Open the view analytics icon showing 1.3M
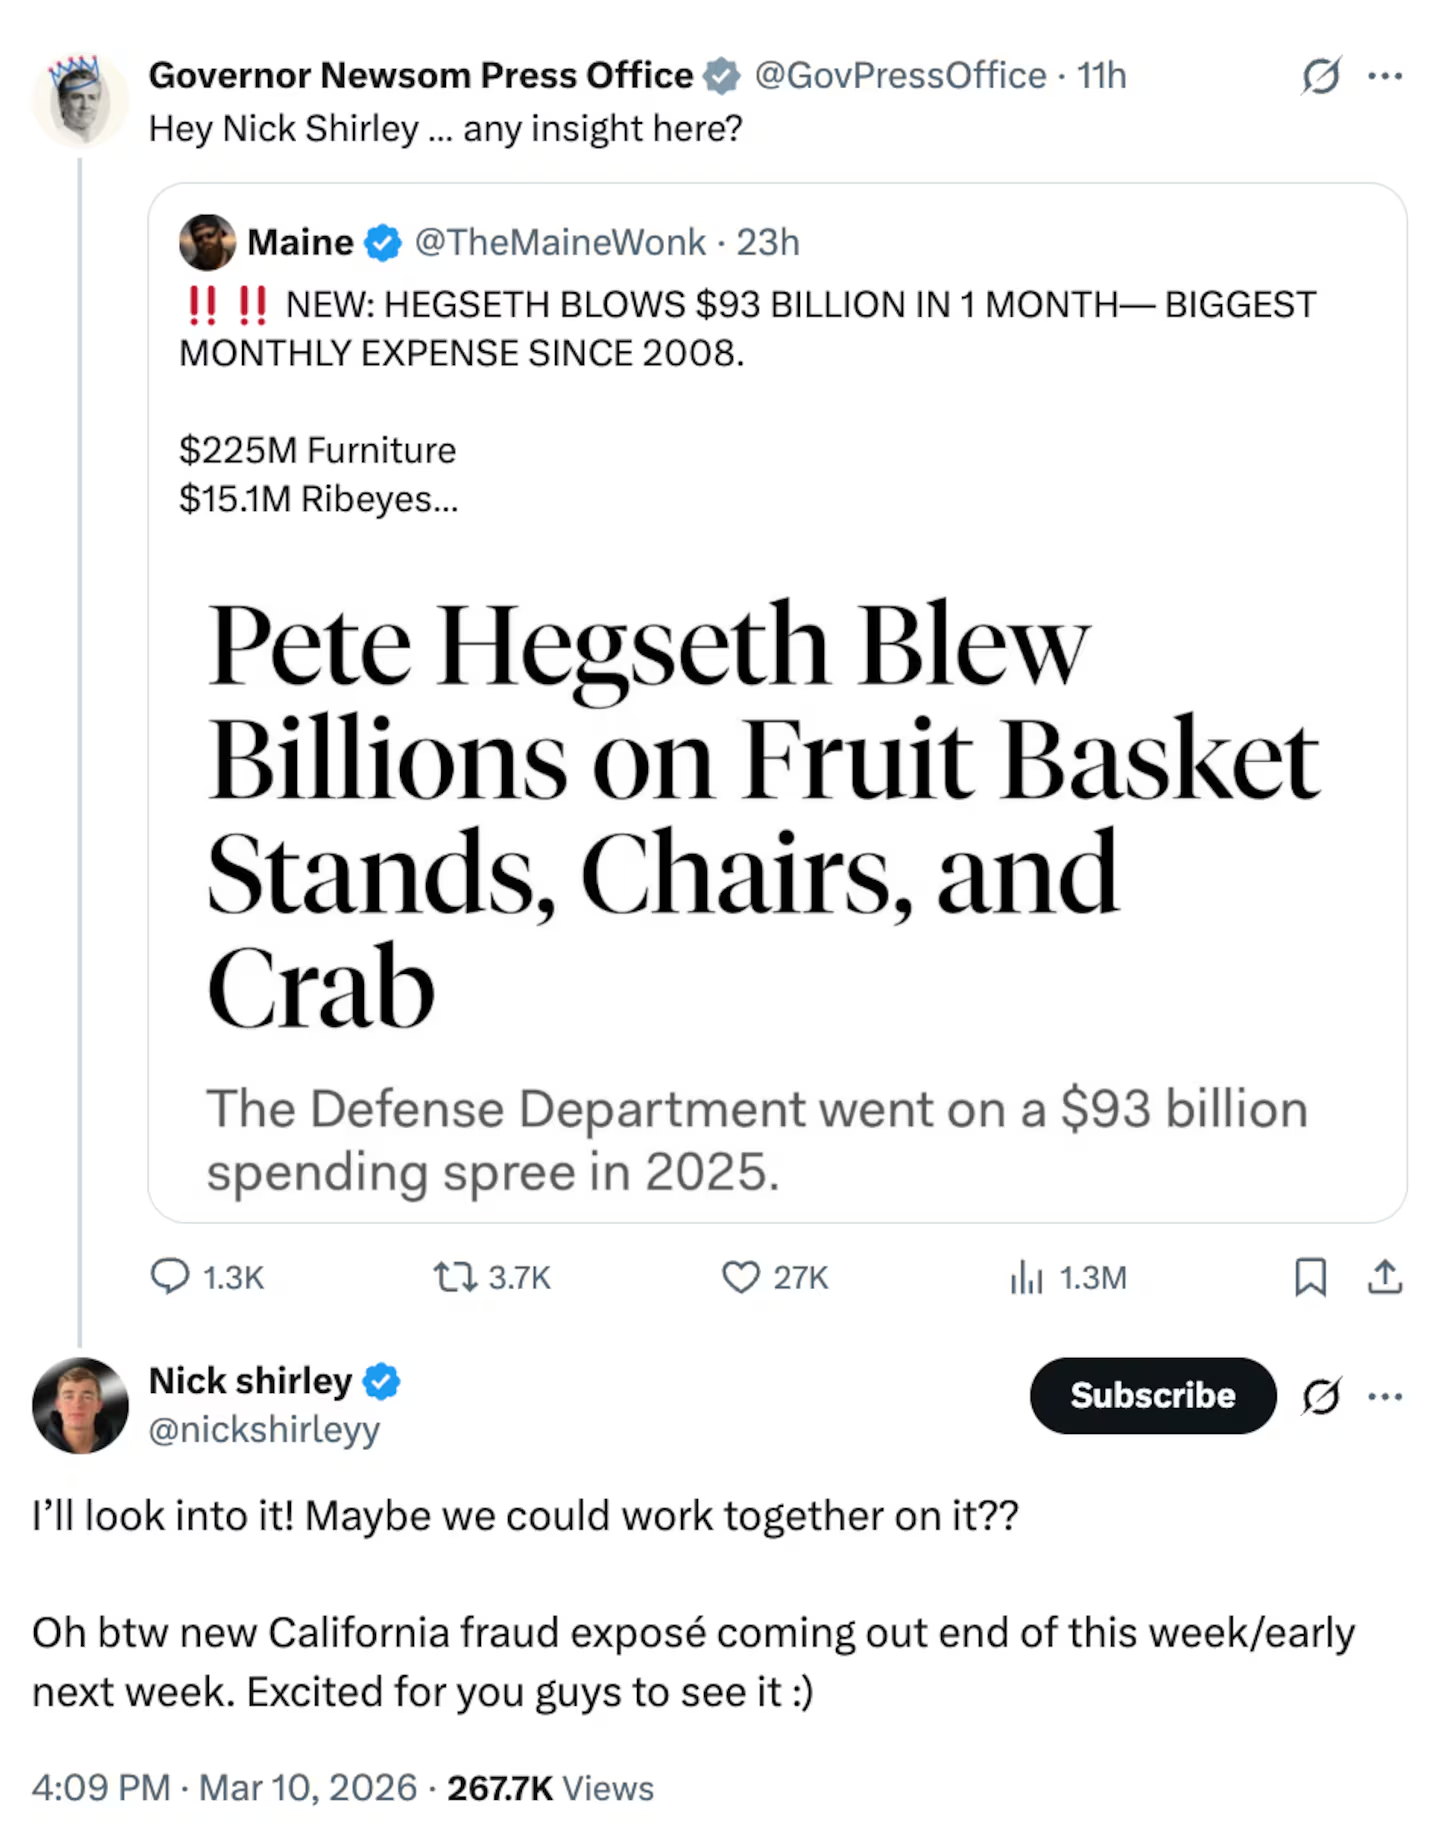This screenshot has height=1846, width=1440. click(x=1026, y=1277)
